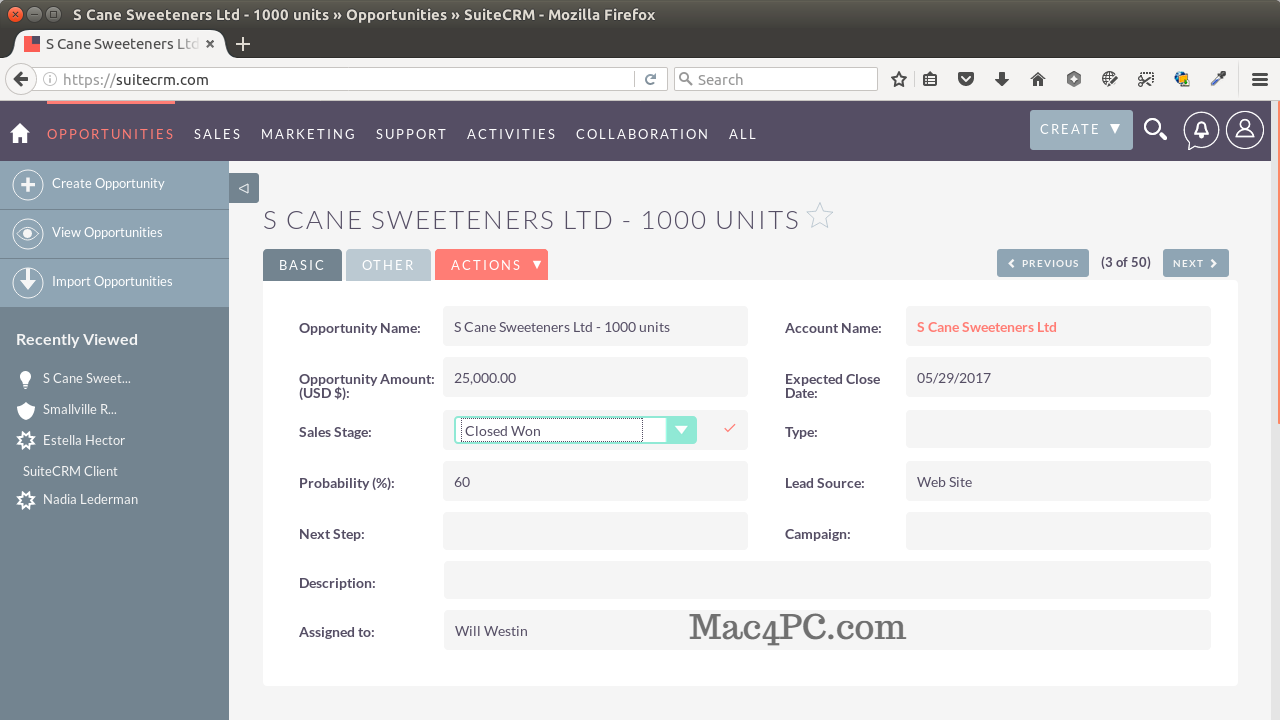1280x720 pixels.
Task: Click the site info icon in URL bar
Action: coord(50,79)
